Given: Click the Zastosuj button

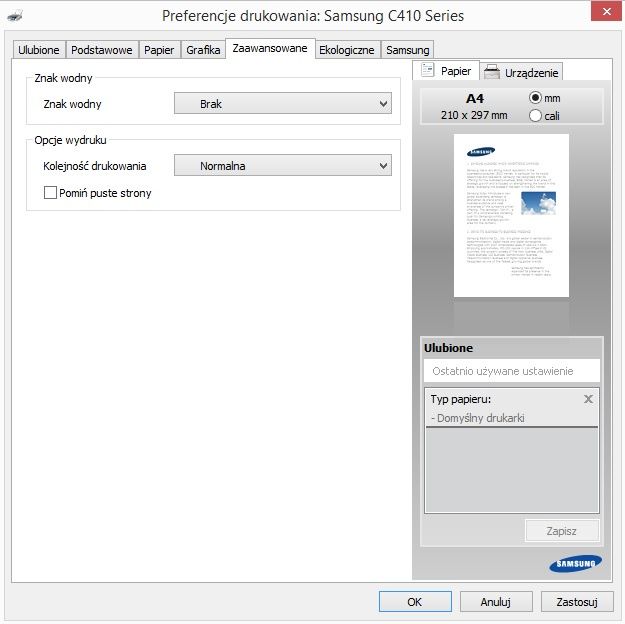Looking at the screenshot, I should tap(577, 602).
